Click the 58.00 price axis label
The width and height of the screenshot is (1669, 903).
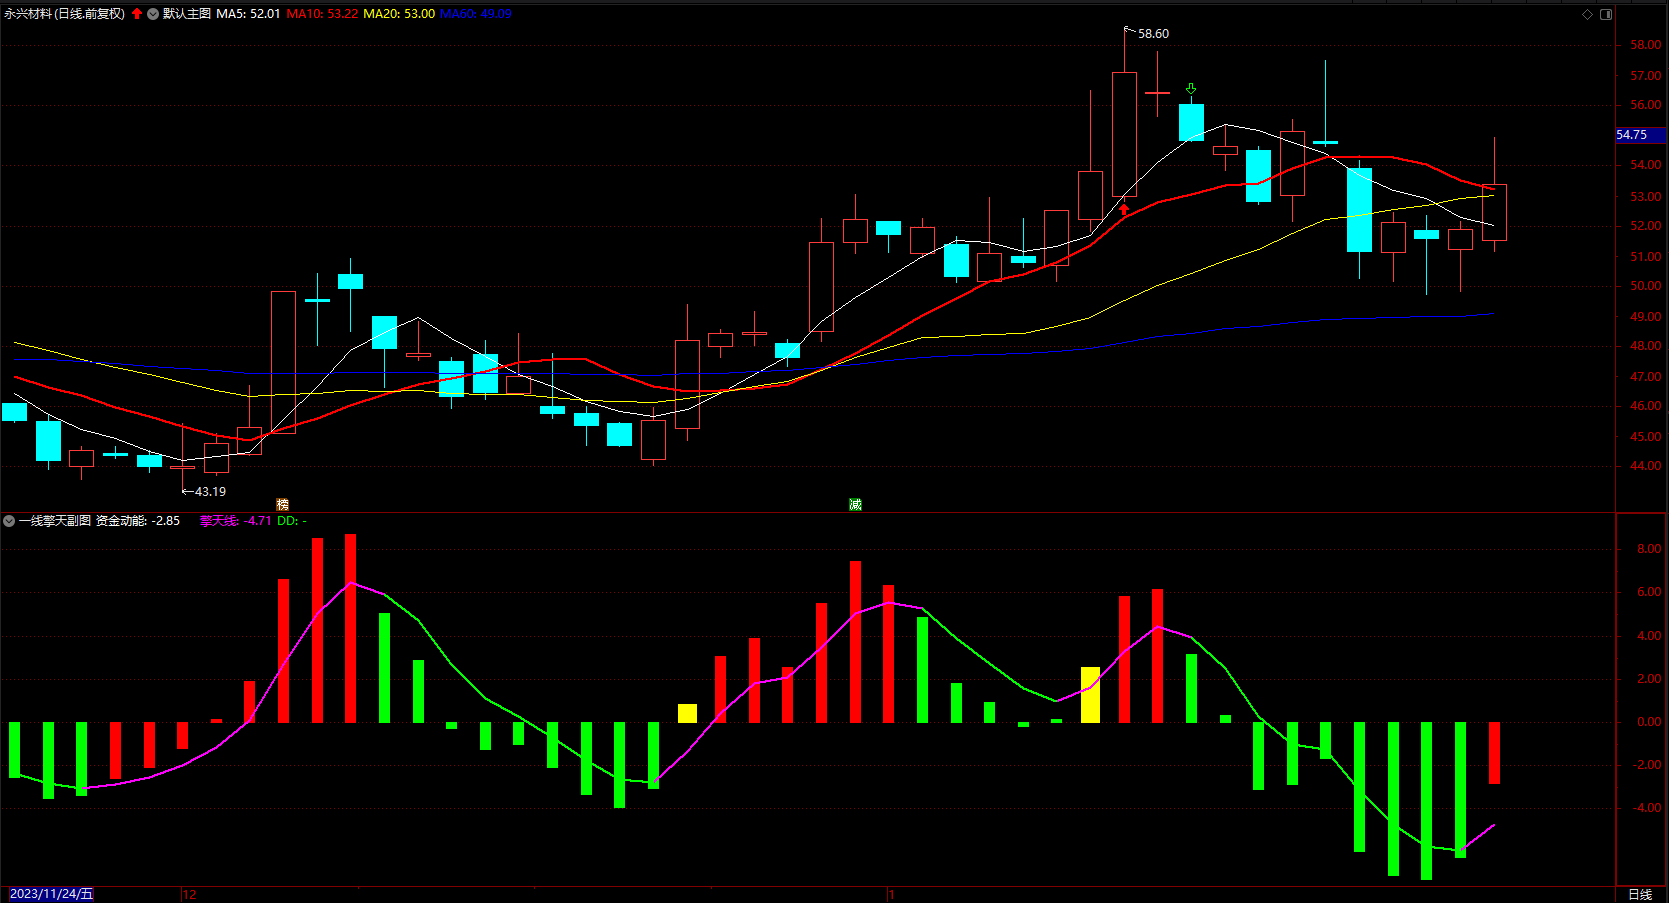(1646, 45)
